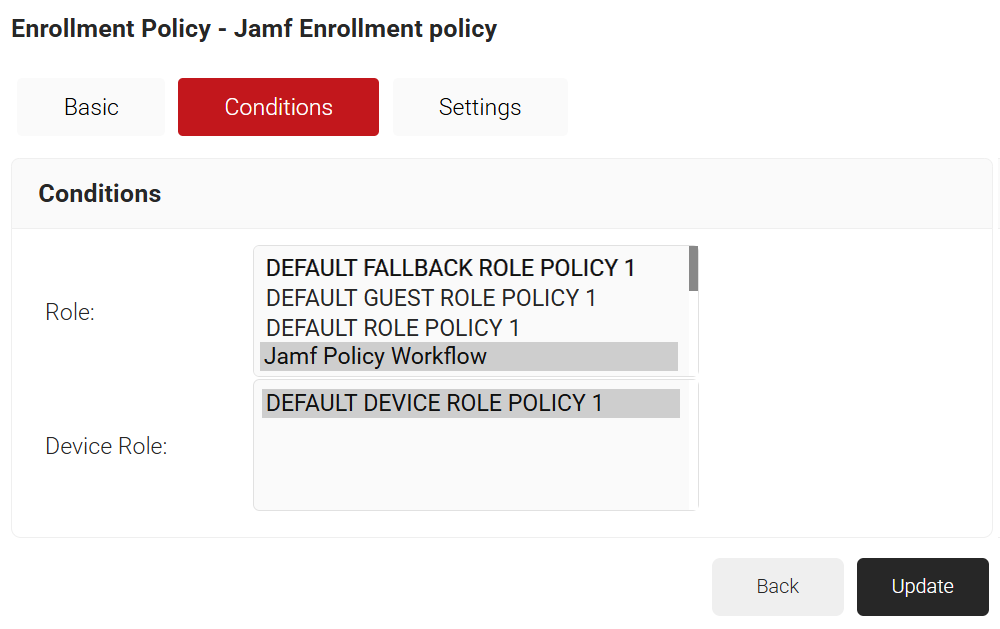The image size is (1000, 629).
Task: Click the Update button
Action: (x=922, y=587)
